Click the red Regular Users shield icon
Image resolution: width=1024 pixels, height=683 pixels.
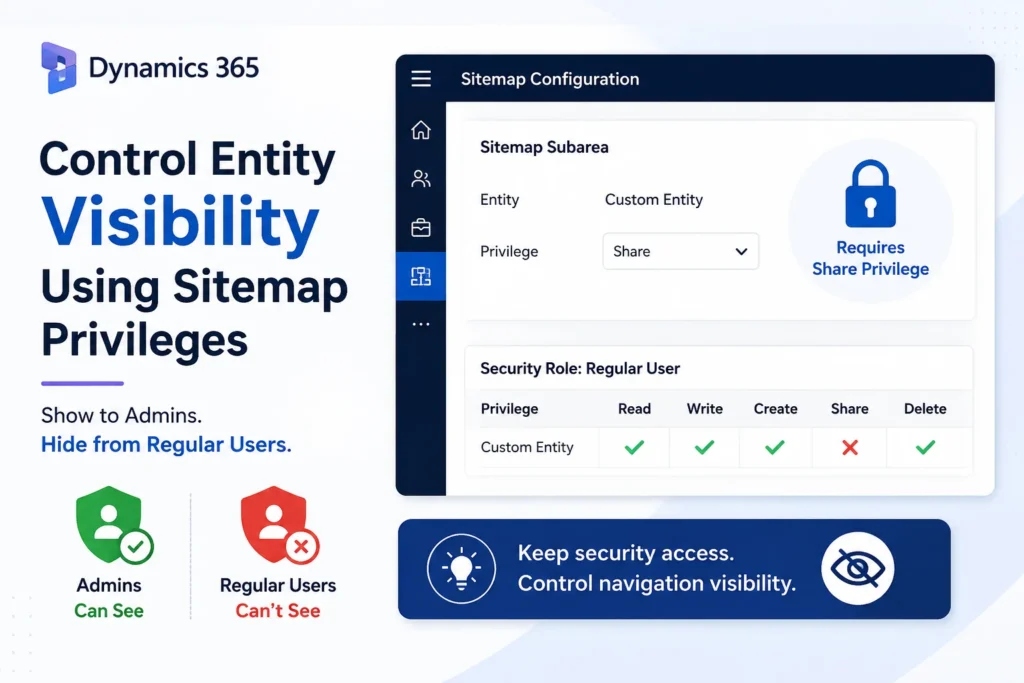point(279,525)
